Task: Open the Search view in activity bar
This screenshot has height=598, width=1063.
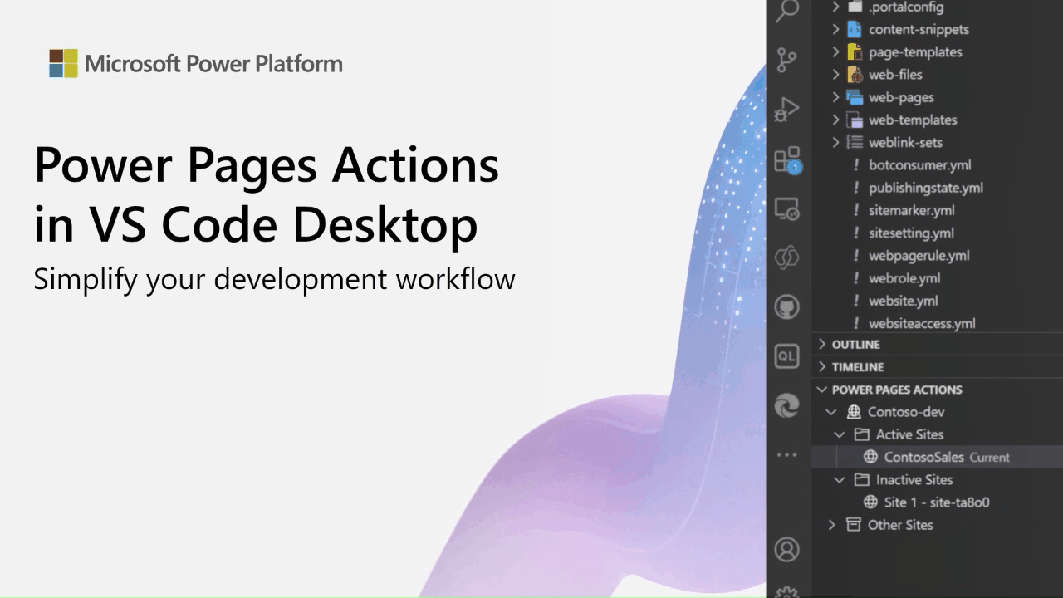Action: click(788, 11)
